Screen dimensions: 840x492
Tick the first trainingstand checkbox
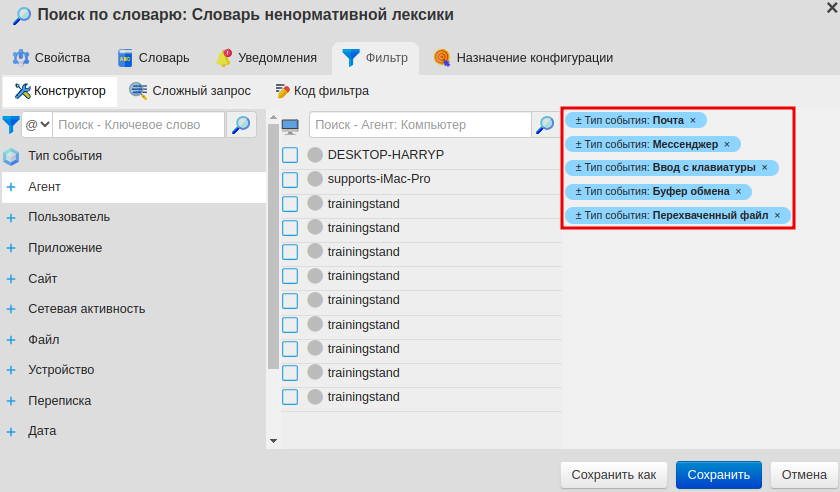tap(290, 204)
